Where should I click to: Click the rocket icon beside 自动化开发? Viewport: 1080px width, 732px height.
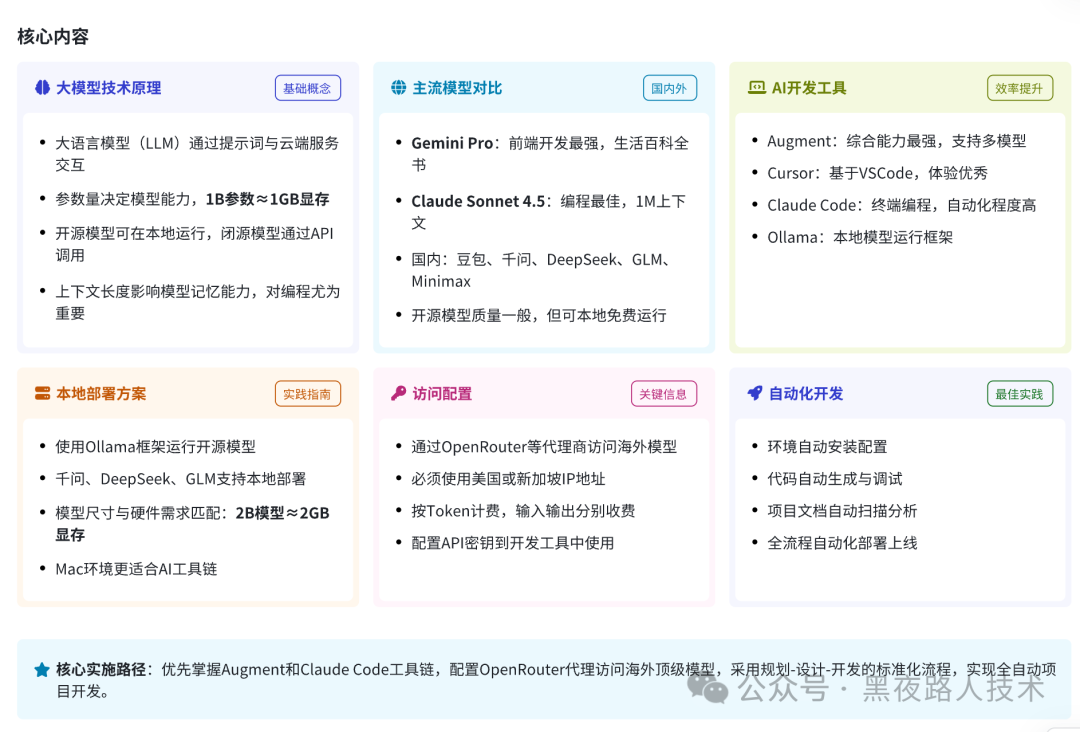[x=755, y=393]
